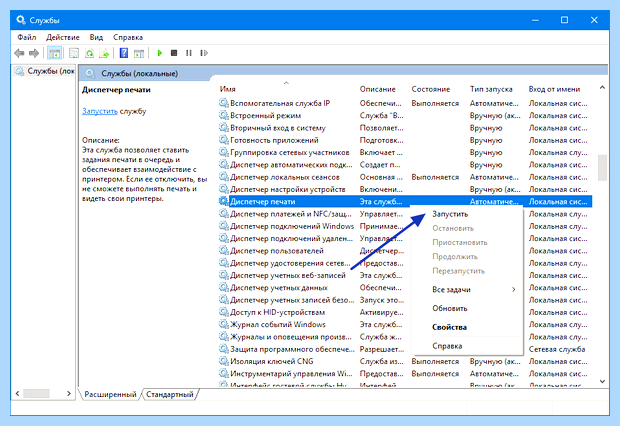
Task: Select Диспетчер учетных данных service
Action: [279, 288]
